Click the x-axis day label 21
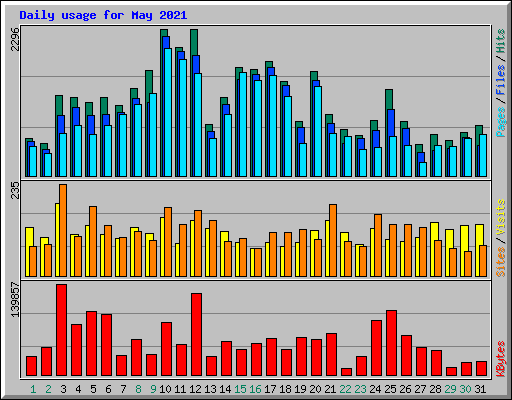This screenshot has width=512, height=400. coord(330,389)
